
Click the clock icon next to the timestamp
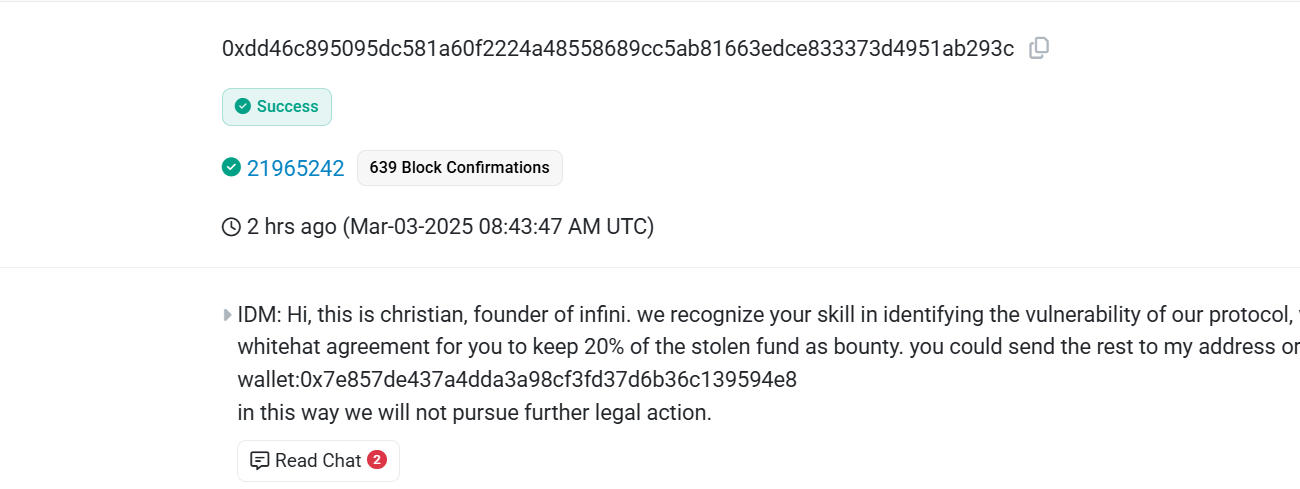tap(231, 227)
